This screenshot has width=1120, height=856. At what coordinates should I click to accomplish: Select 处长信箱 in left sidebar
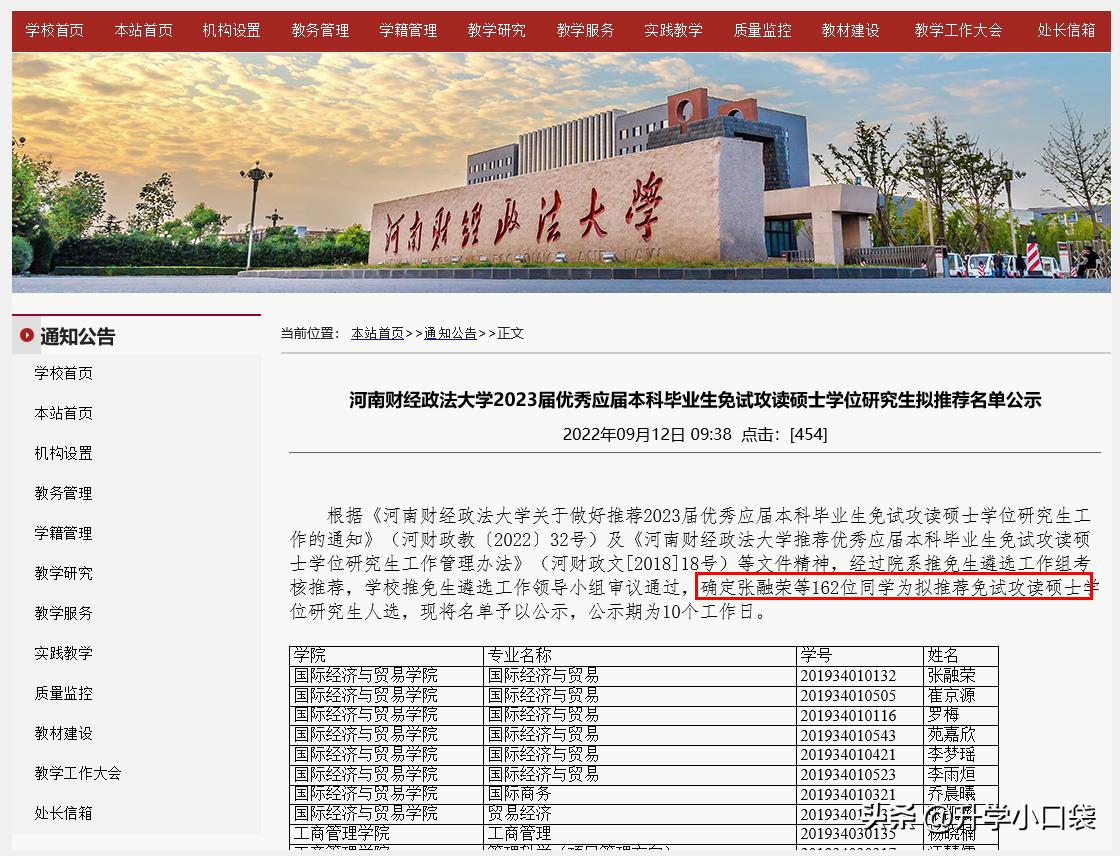point(63,813)
